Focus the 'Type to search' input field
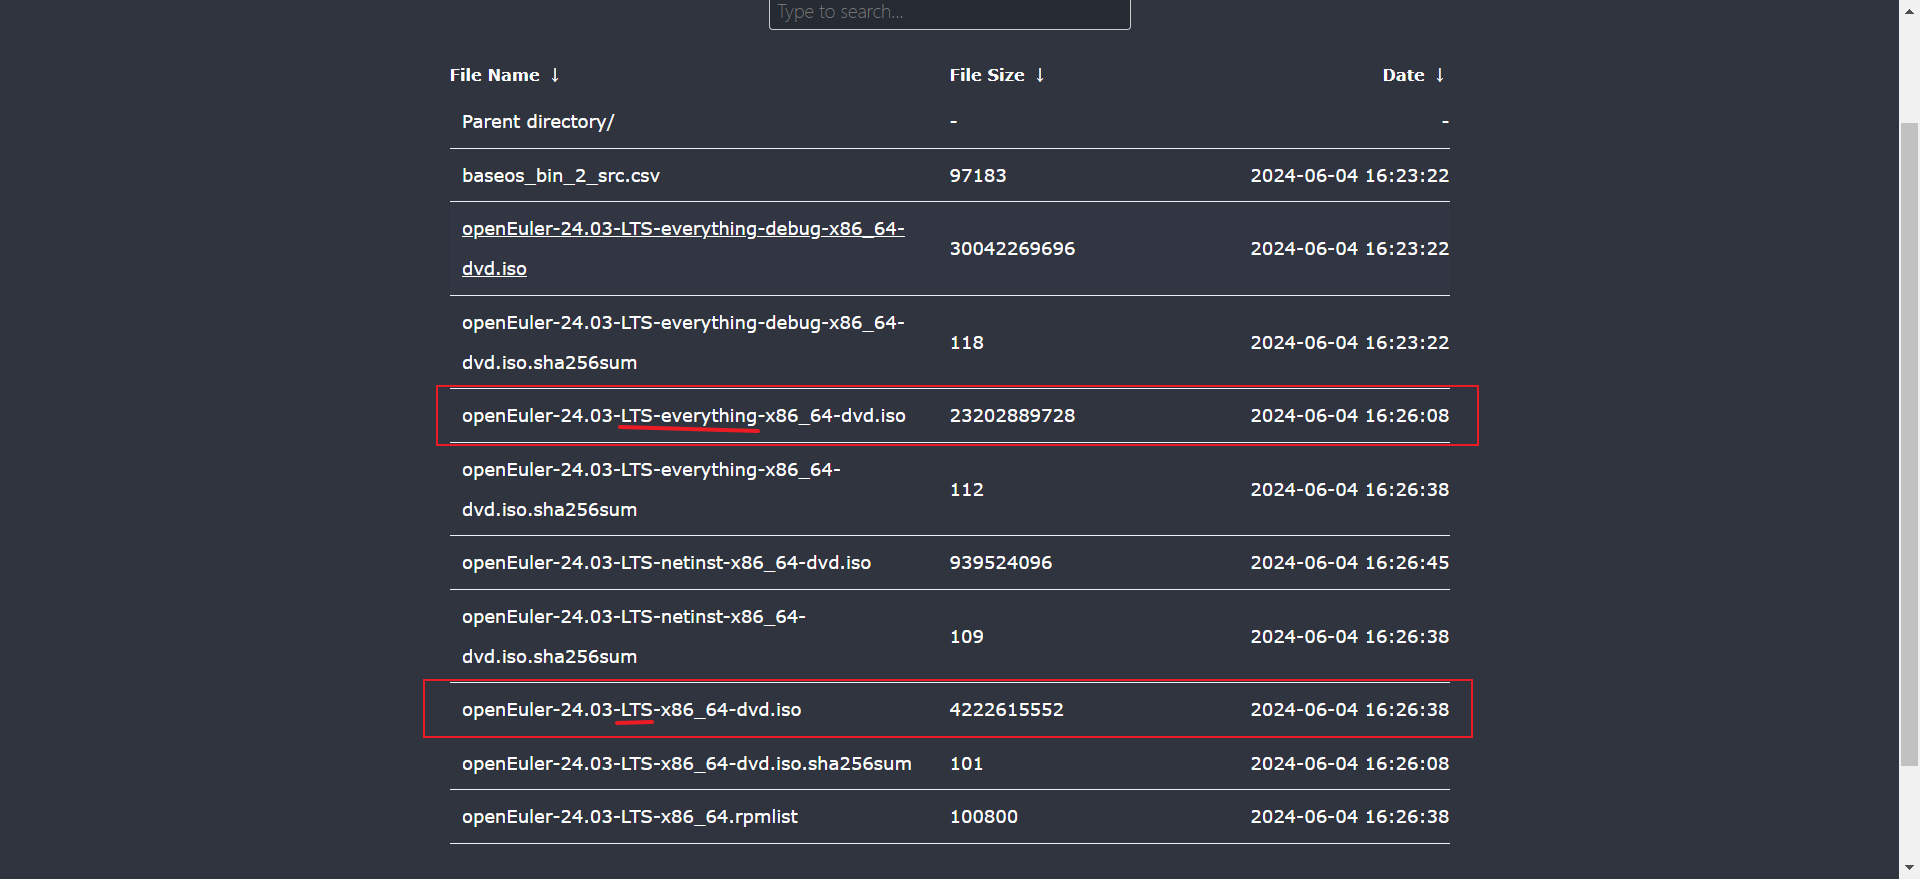This screenshot has width=1920, height=879. point(949,13)
